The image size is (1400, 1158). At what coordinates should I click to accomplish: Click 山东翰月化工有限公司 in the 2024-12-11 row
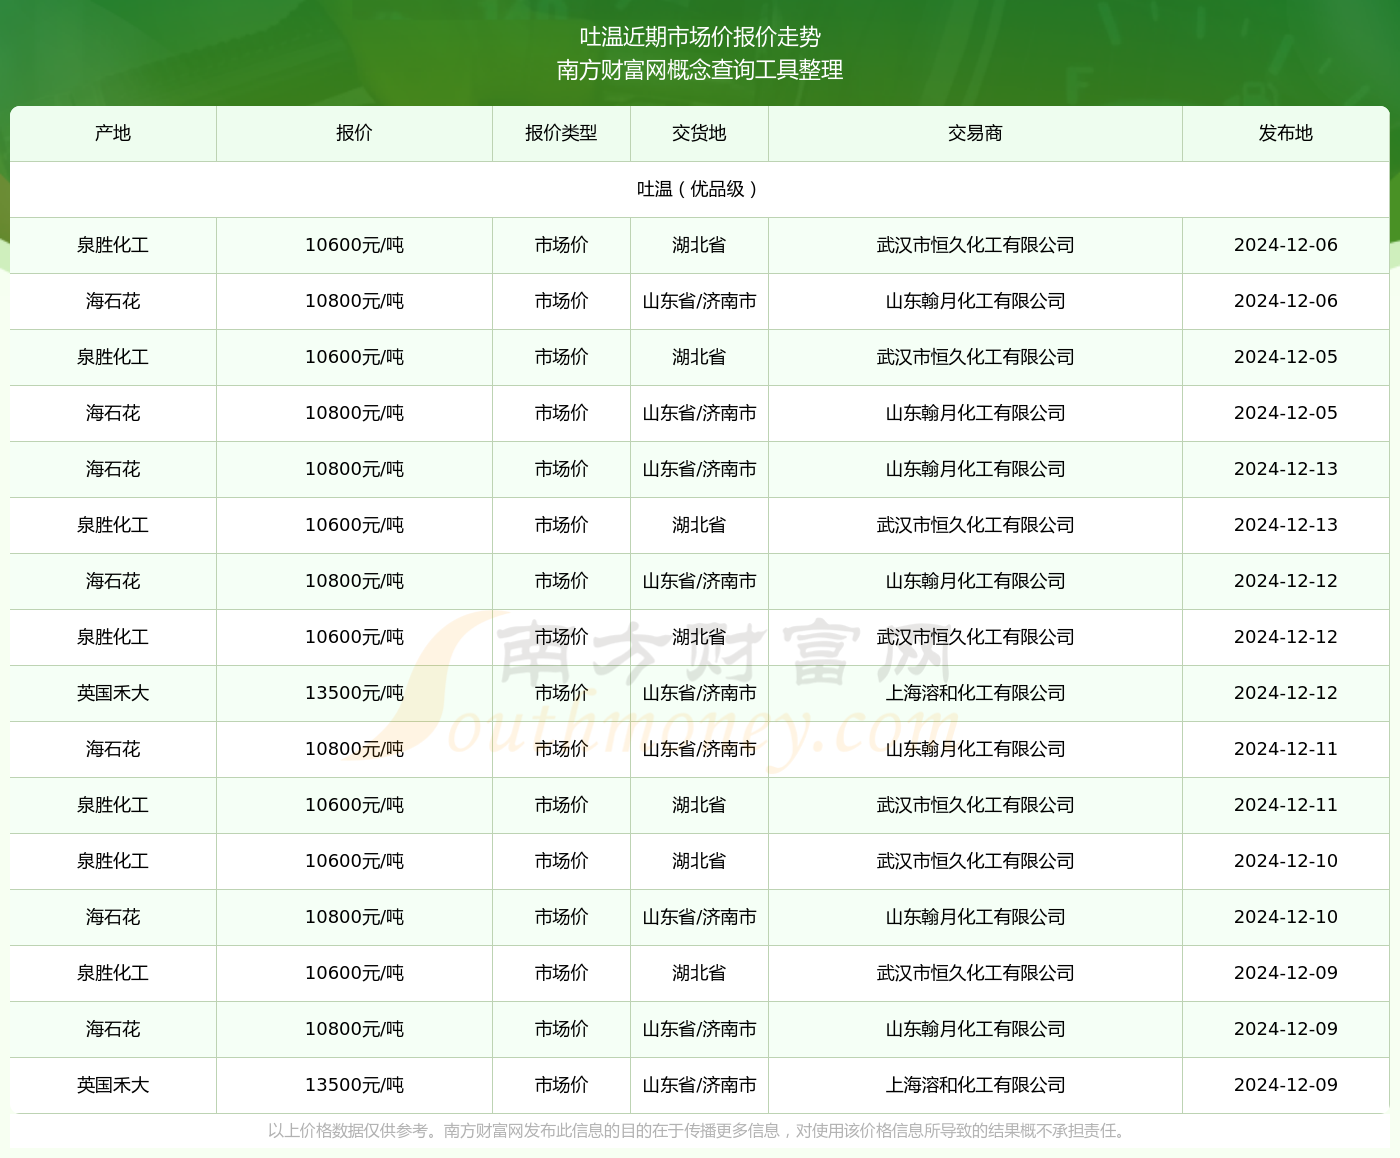(x=975, y=749)
